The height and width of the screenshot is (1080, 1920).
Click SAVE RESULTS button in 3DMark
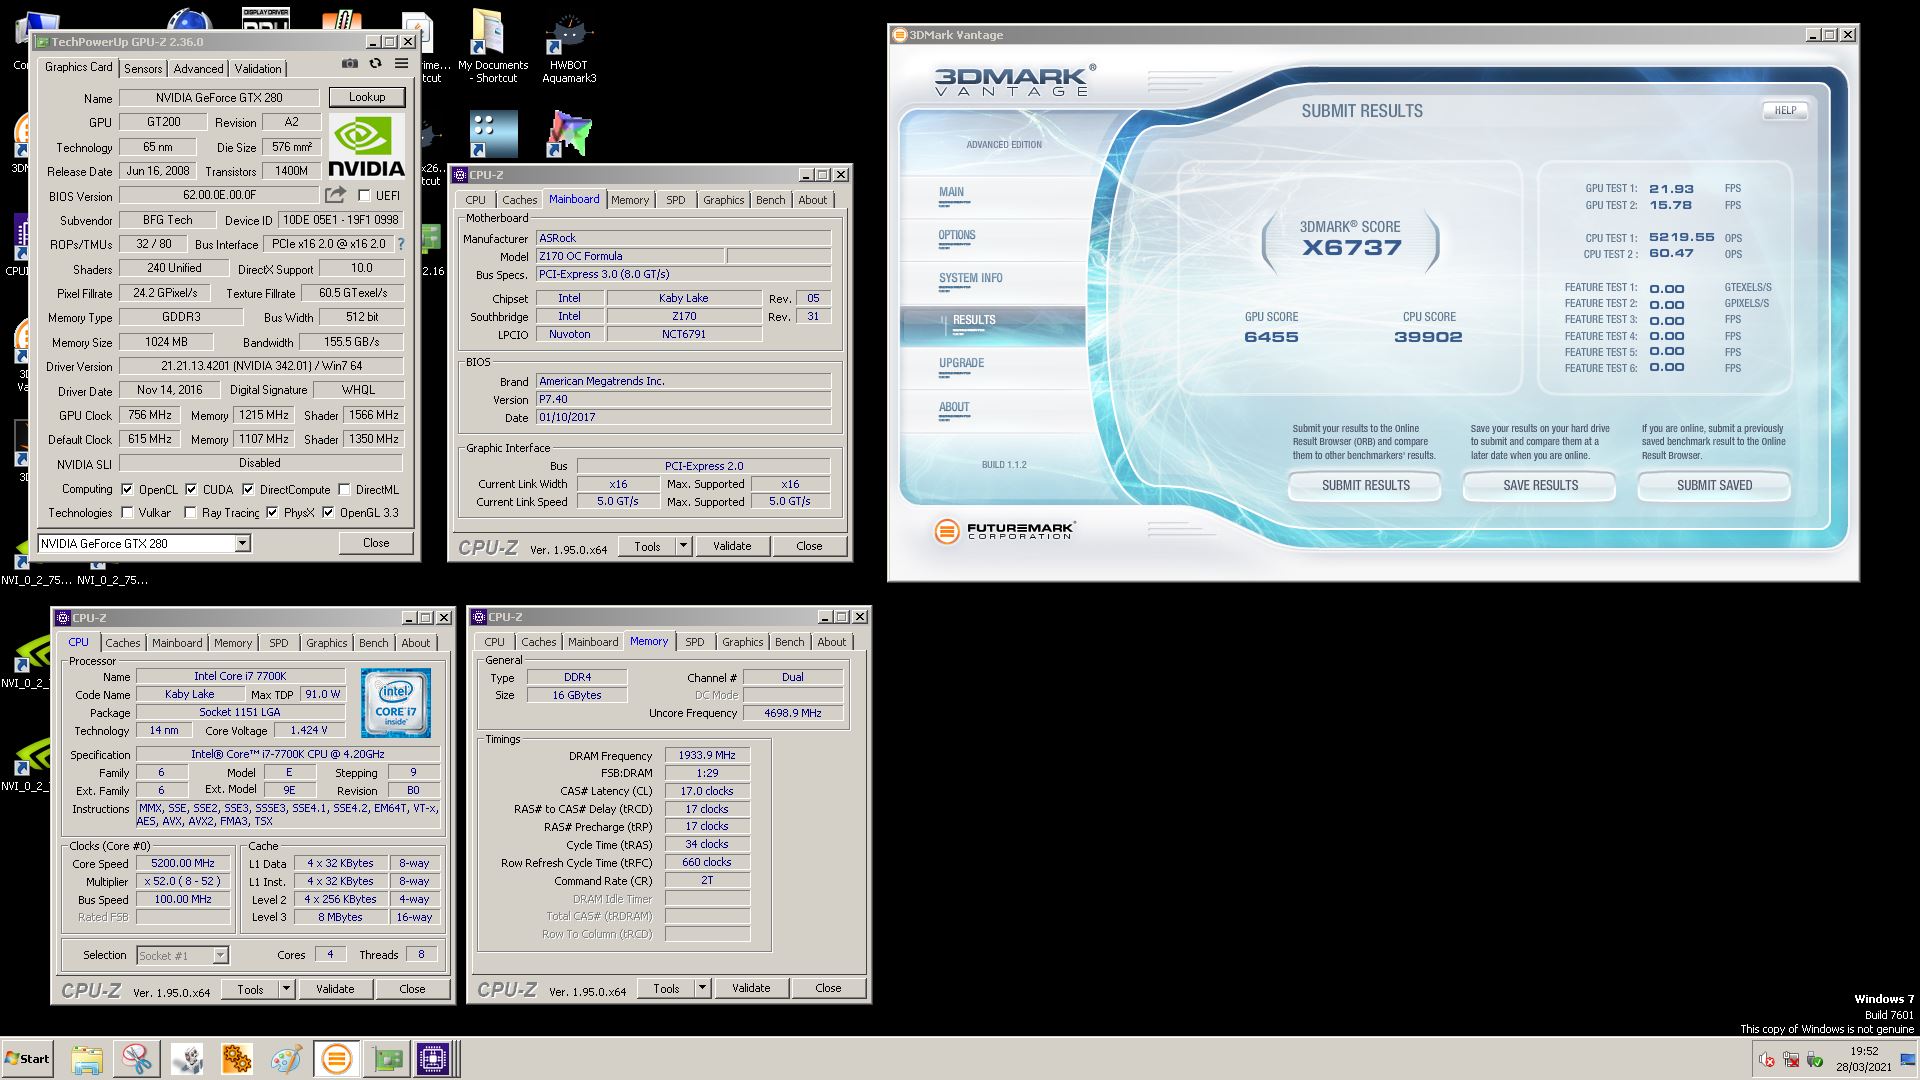click(x=1540, y=485)
